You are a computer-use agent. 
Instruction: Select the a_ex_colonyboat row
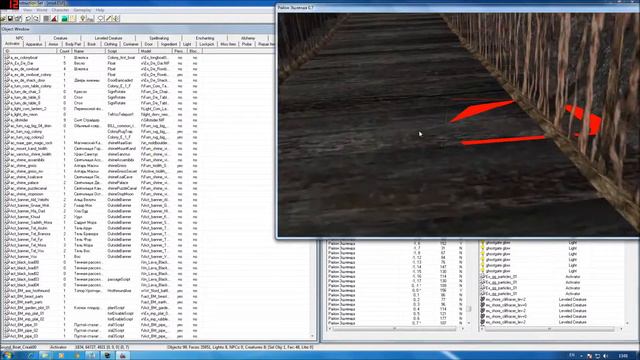pyautogui.click(x=102, y=58)
